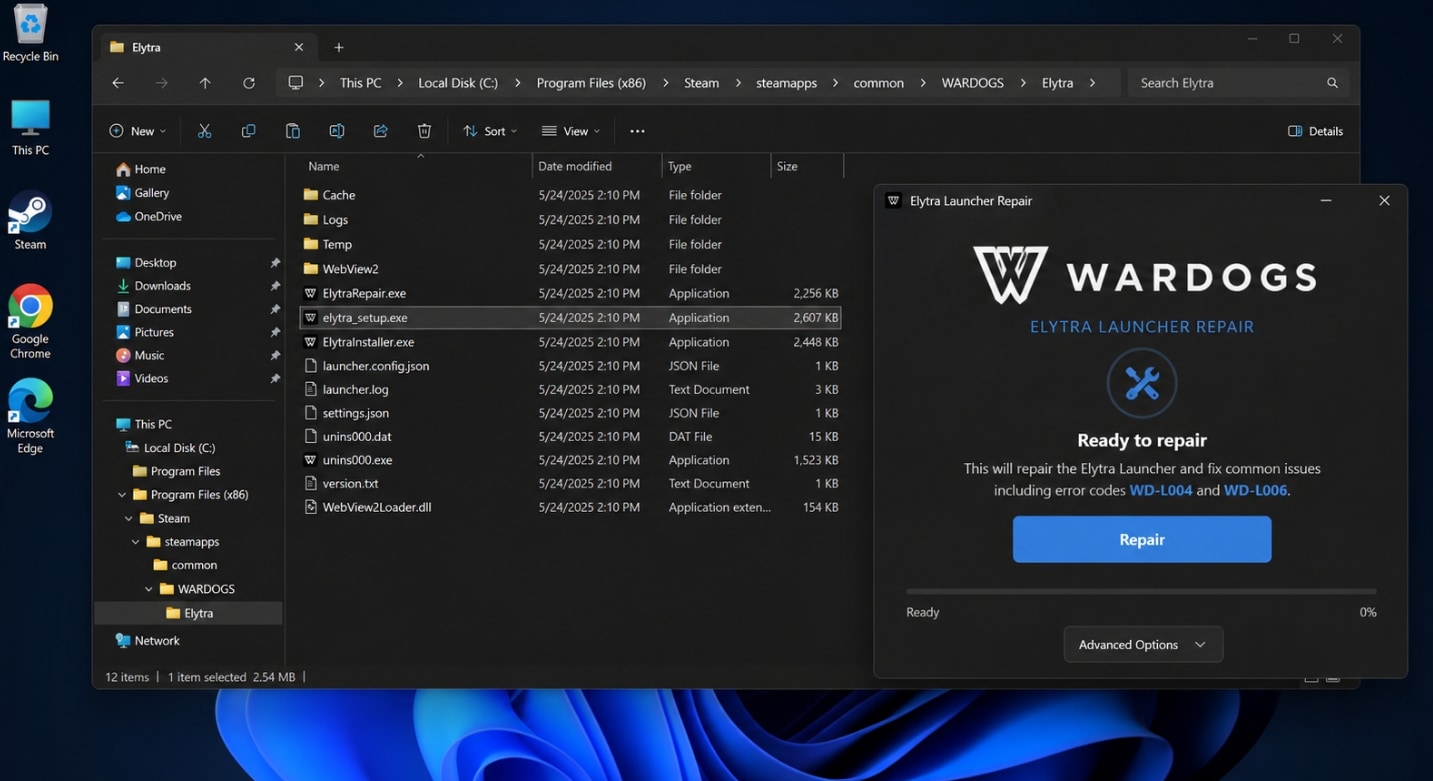This screenshot has width=1433, height=781.
Task: Open Gallery in the navigation pane
Action: [143, 193]
